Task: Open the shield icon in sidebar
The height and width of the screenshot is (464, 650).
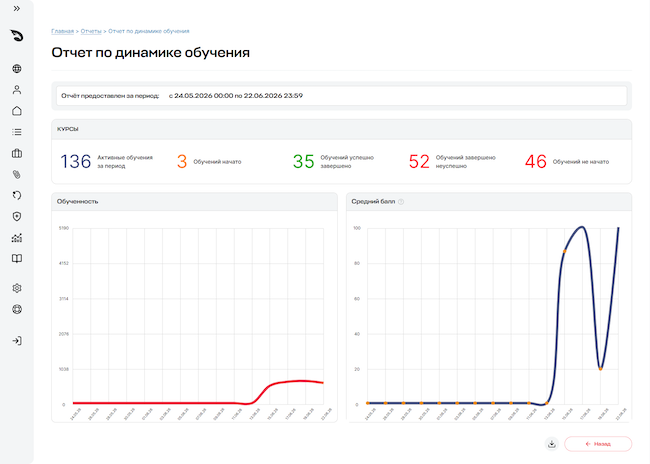Action: pos(17,216)
